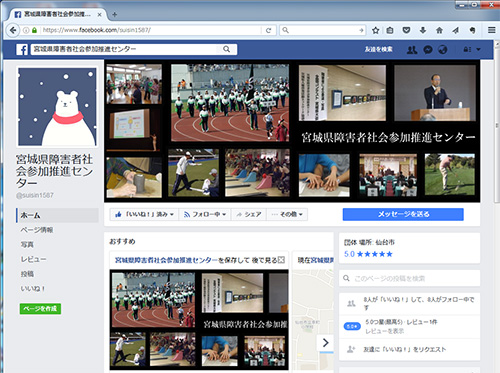This screenshot has width=500, height=373.
Task: Select いいね！ in page sidebar
Action: pyautogui.click(x=32, y=289)
